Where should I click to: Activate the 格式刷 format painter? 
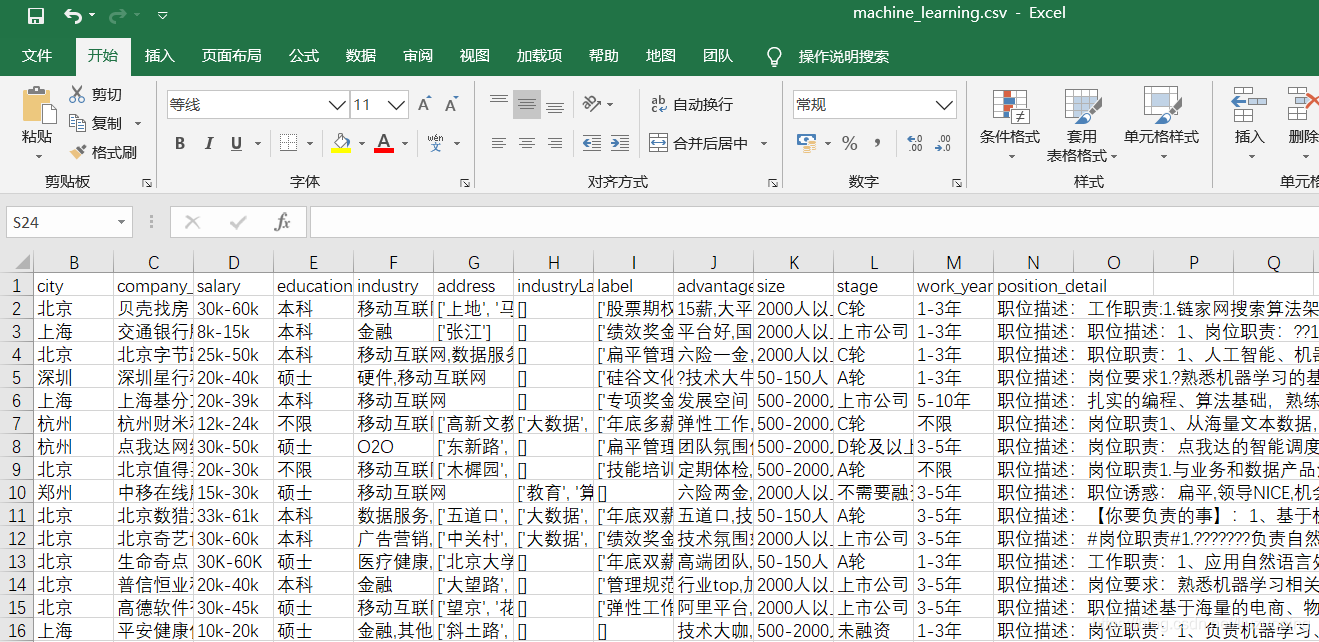coord(102,152)
